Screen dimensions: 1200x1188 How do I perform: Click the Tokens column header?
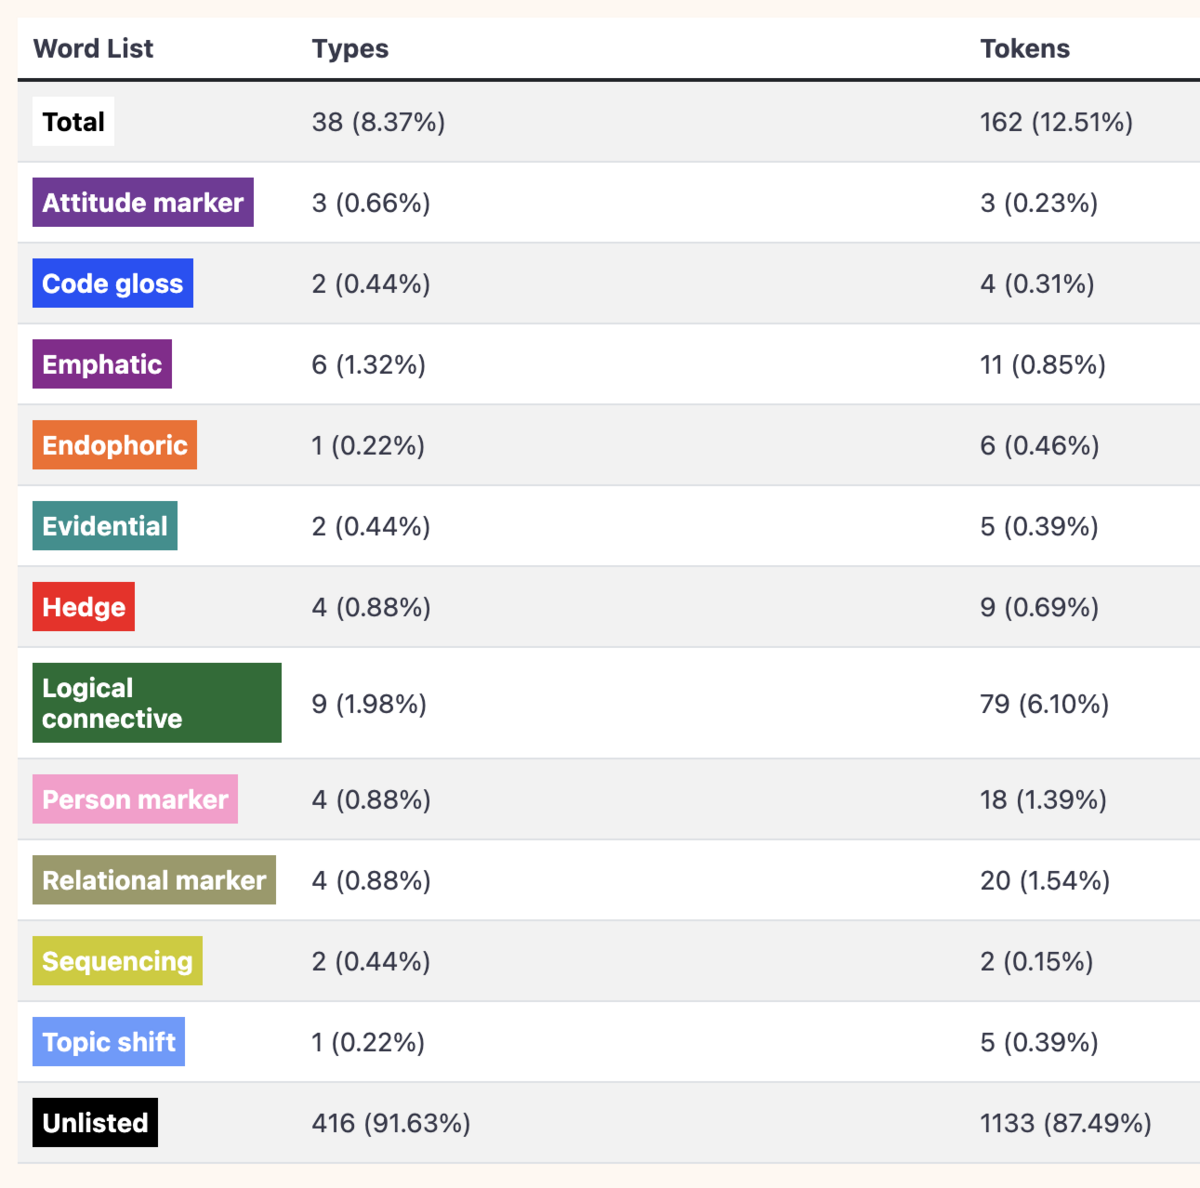1025,48
